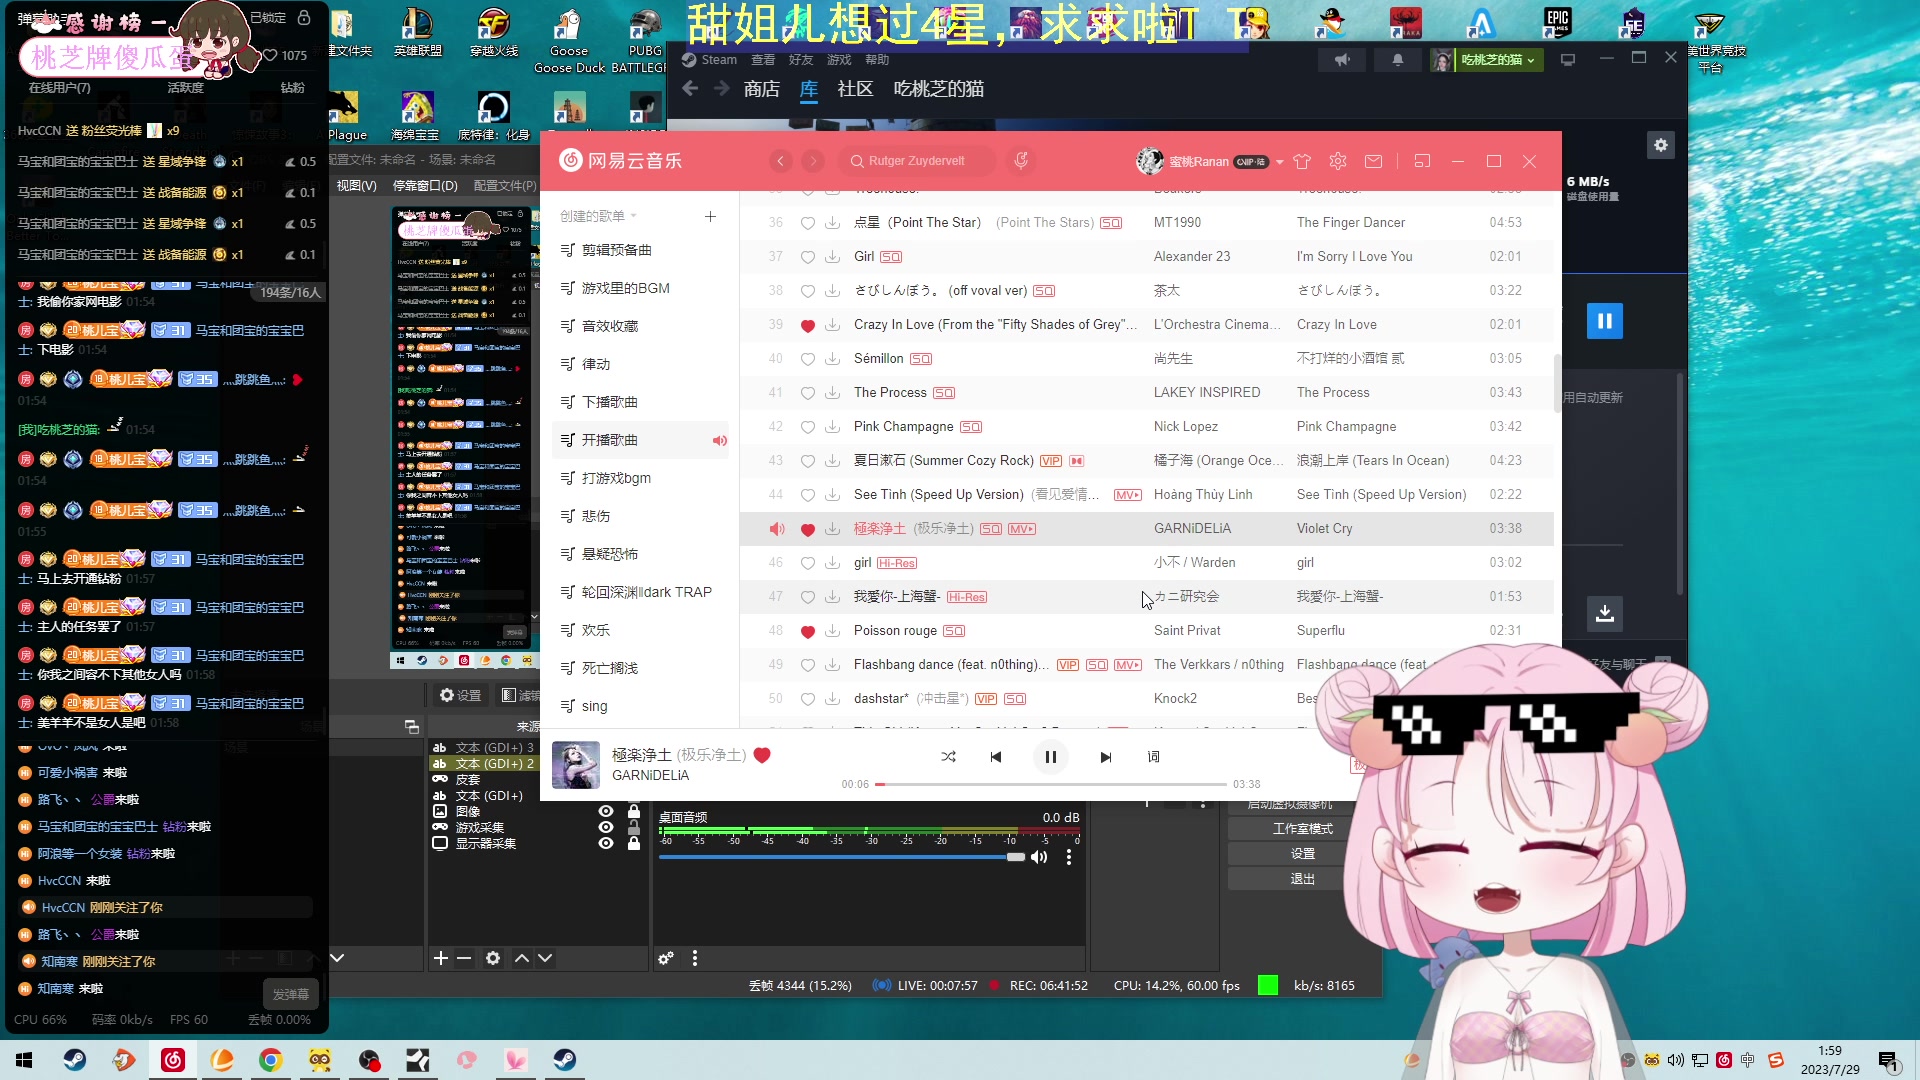Open the NetEase messages mail icon

click(1374, 161)
